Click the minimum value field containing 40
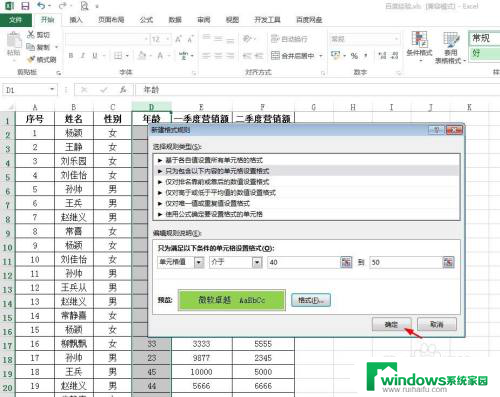The width and height of the screenshot is (500, 397). click(304, 262)
